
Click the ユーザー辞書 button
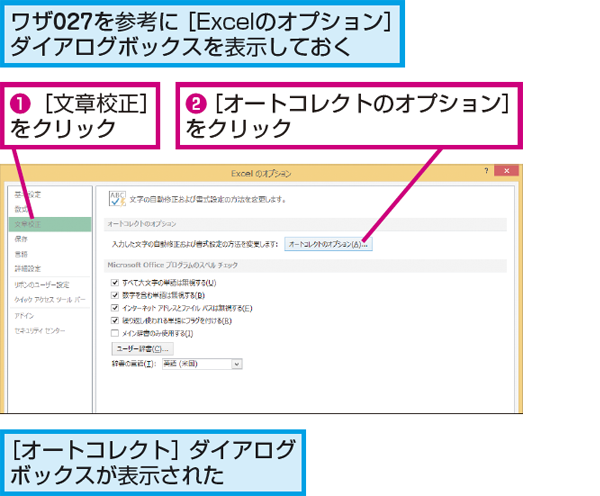[x=142, y=349]
